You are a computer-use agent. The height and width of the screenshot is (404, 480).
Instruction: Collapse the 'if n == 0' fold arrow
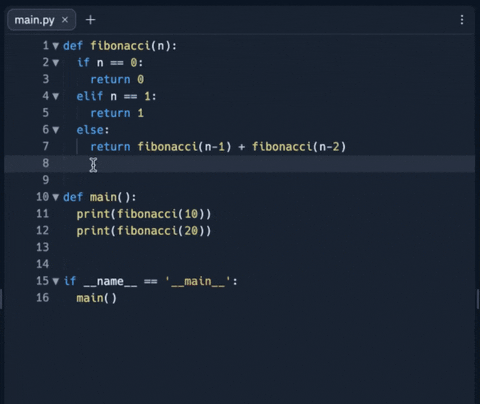(x=56, y=62)
